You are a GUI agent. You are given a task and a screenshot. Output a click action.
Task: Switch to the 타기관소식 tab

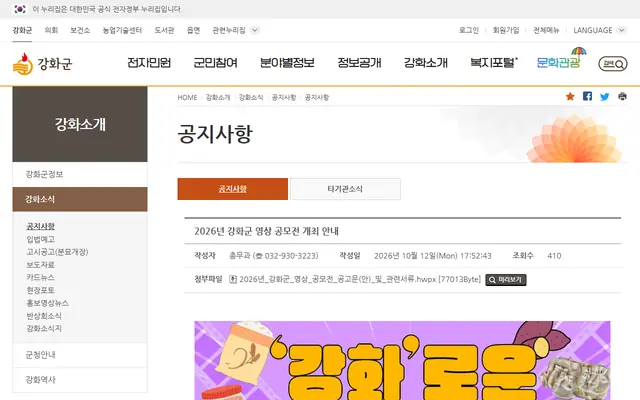click(345, 189)
